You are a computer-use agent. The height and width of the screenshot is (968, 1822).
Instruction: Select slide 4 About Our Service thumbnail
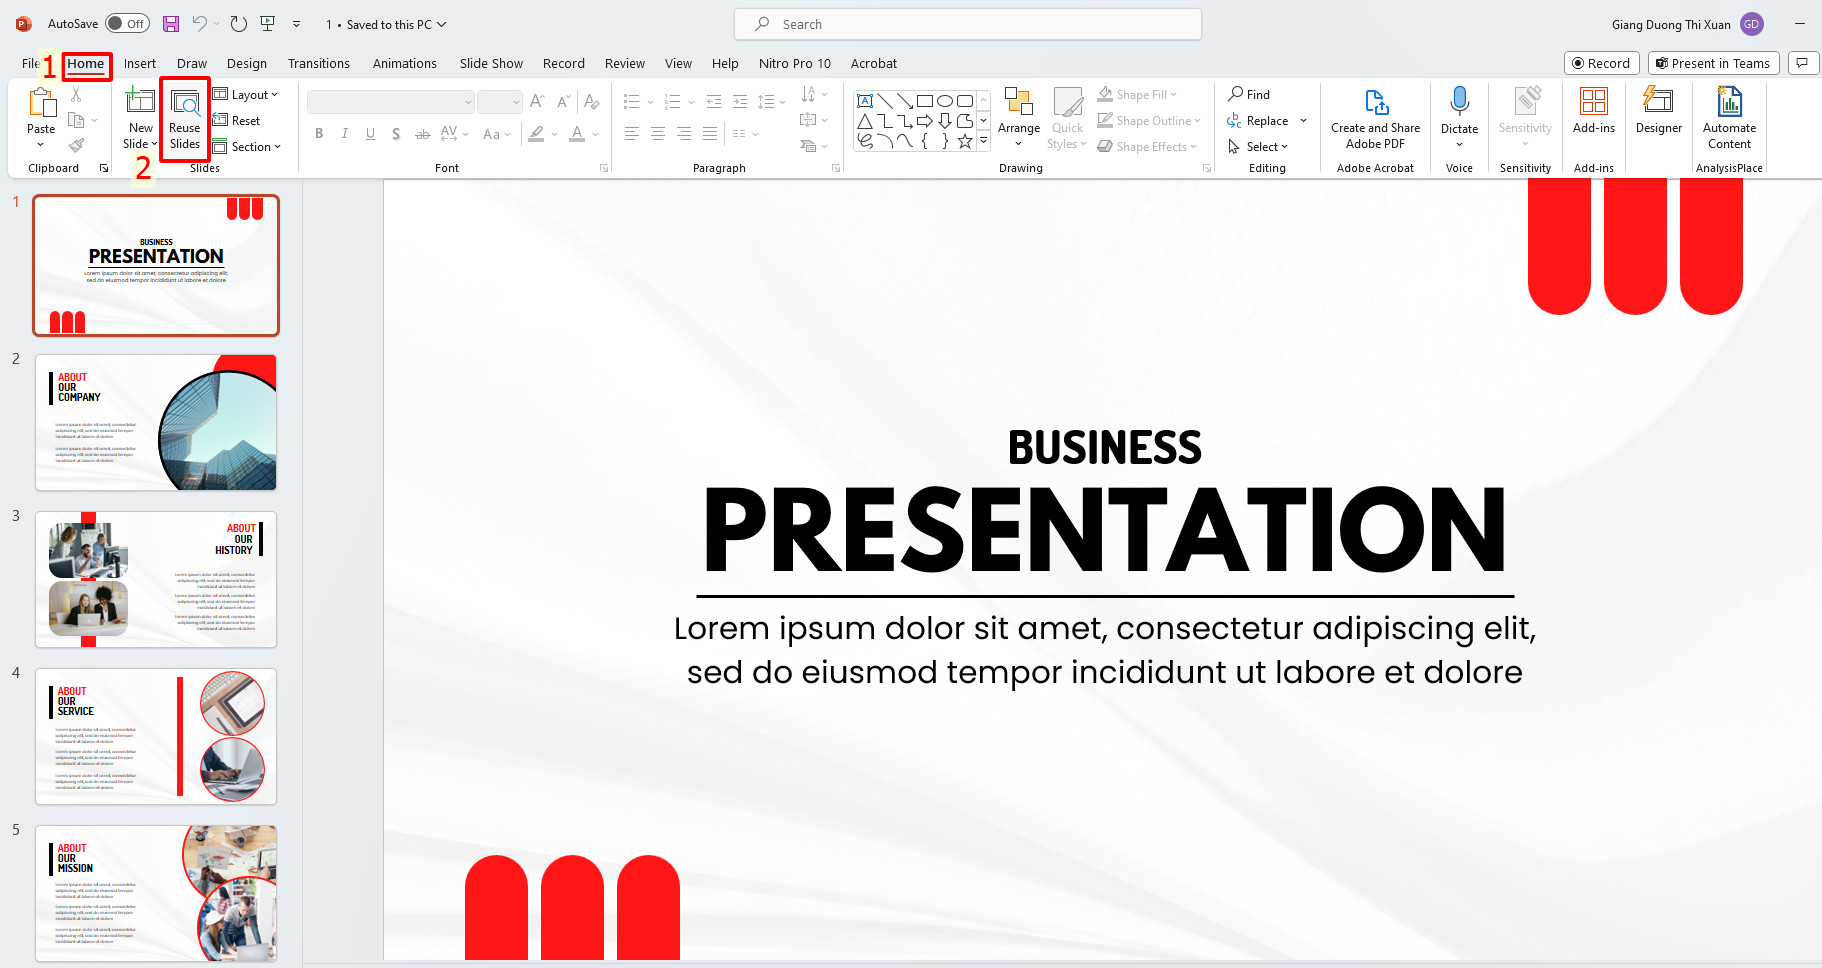(156, 736)
